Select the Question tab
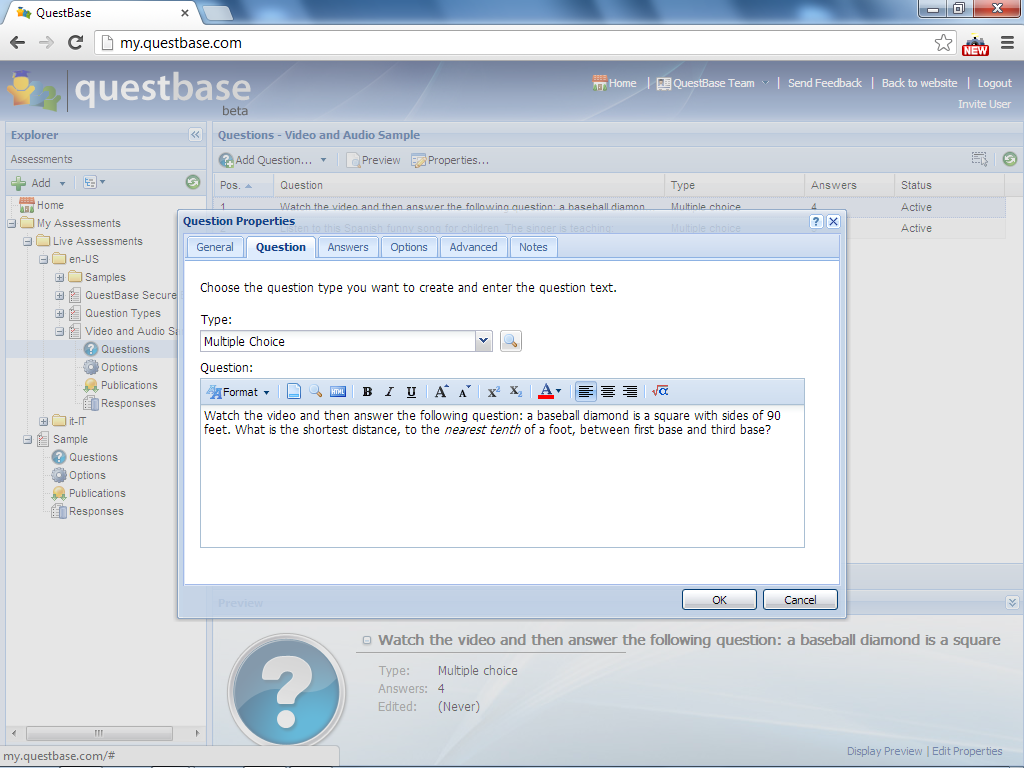The width and height of the screenshot is (1024, 768). [281, 247]
